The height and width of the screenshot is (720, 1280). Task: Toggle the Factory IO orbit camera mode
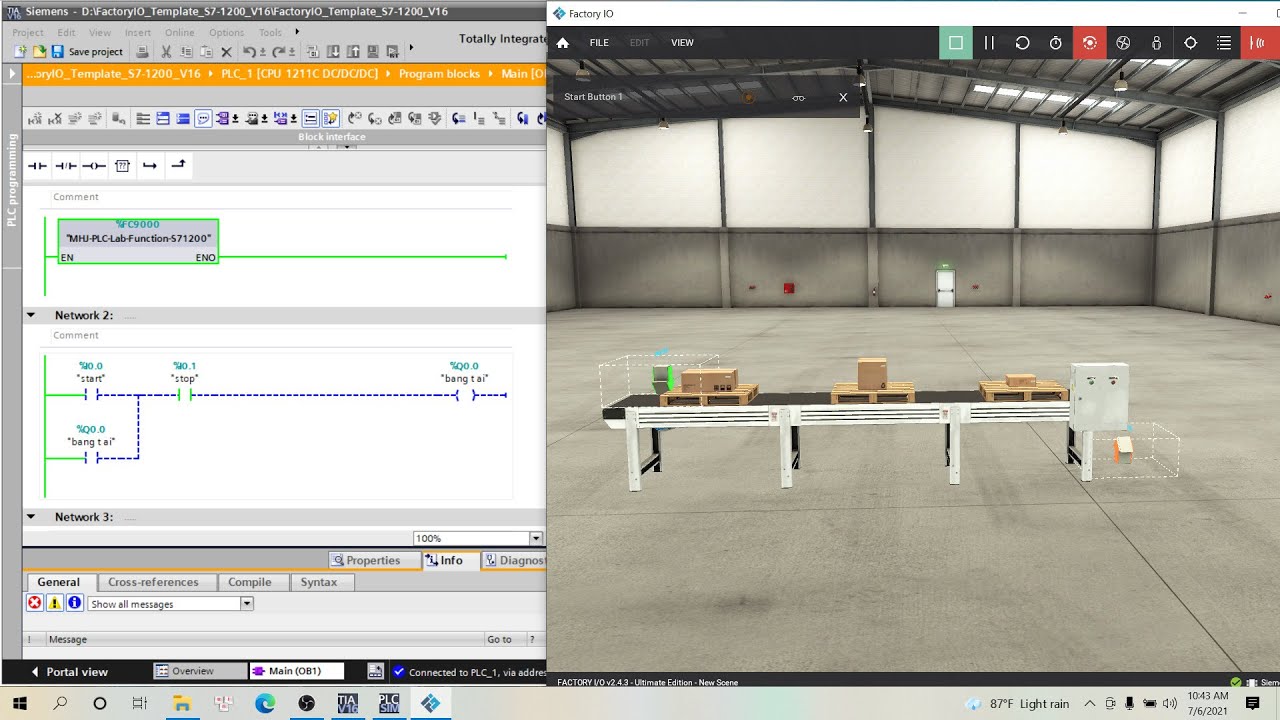coord(1089,43)
